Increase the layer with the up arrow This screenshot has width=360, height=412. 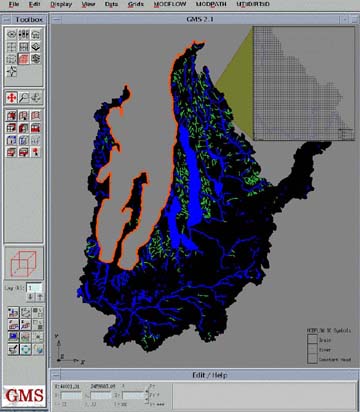pos(39,297)
